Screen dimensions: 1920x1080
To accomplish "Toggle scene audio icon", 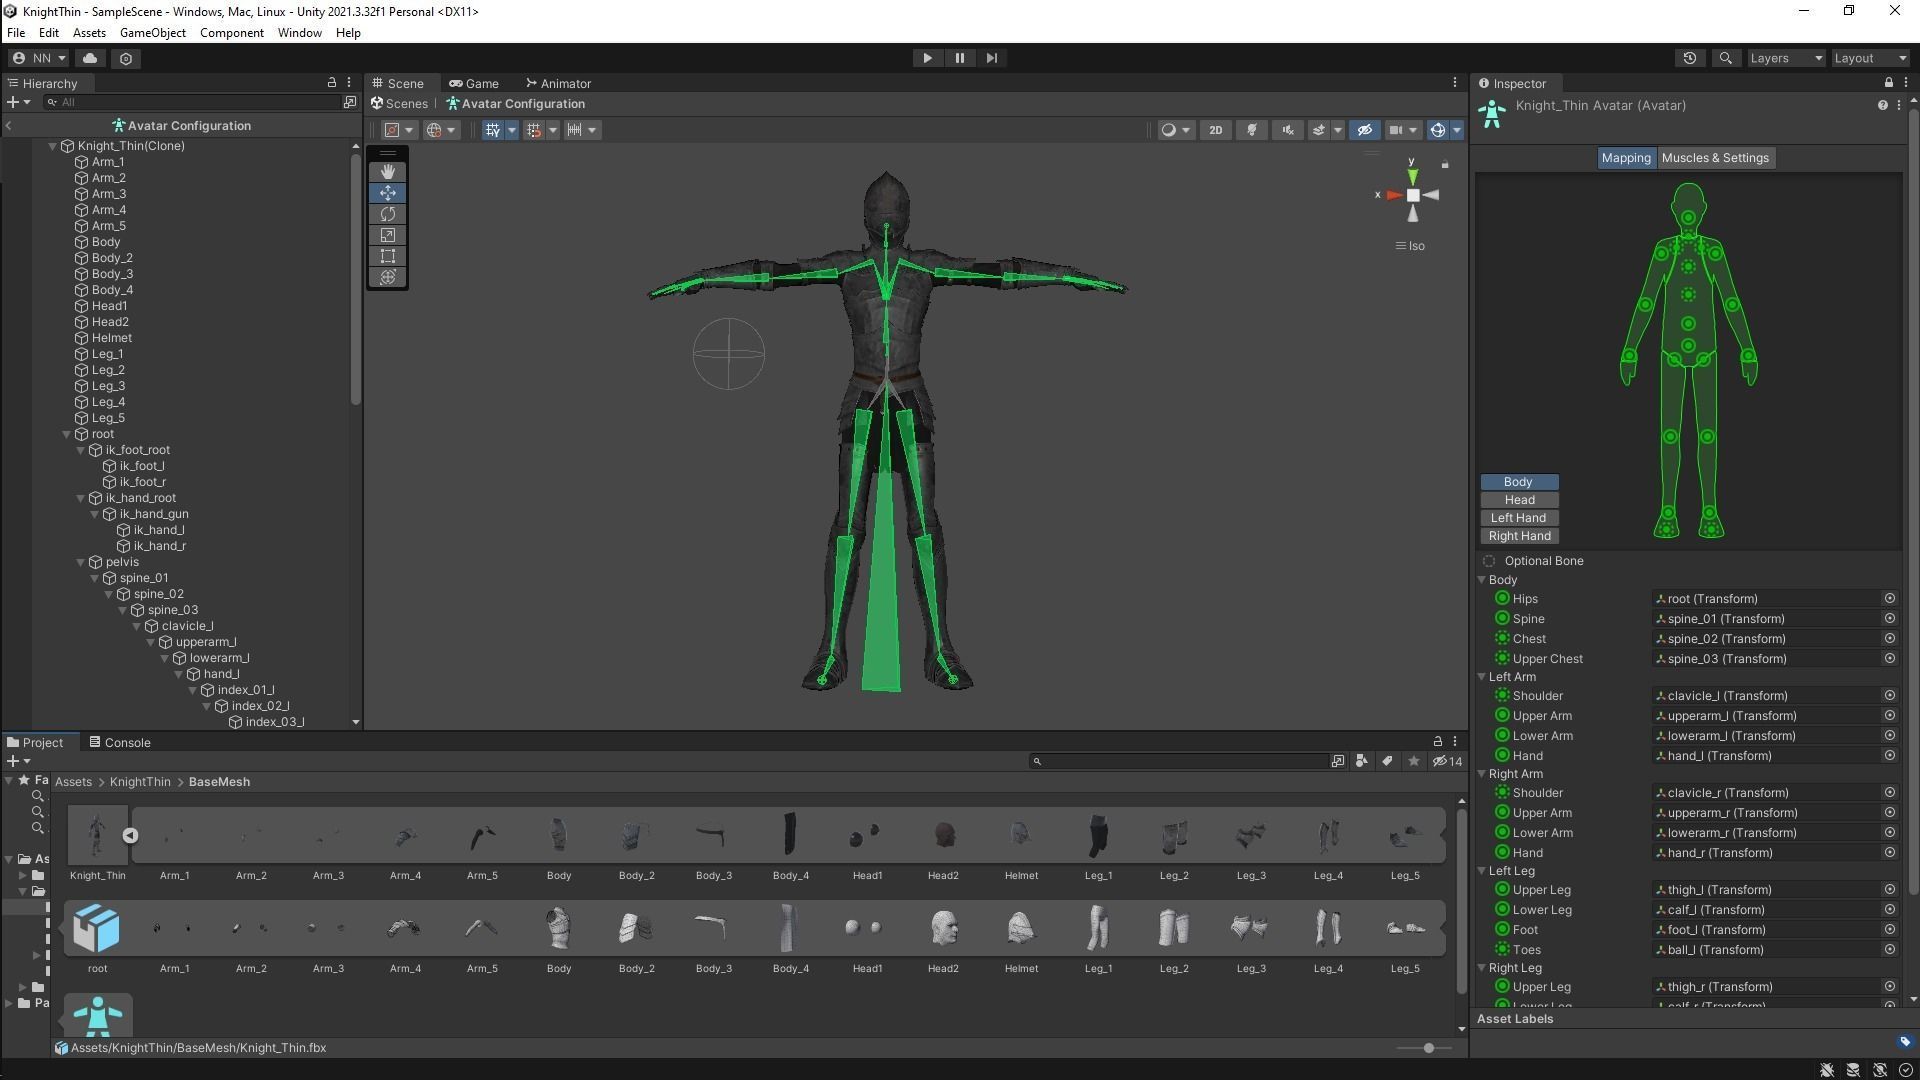I will pyautogui.click(x=1288, y=130).
